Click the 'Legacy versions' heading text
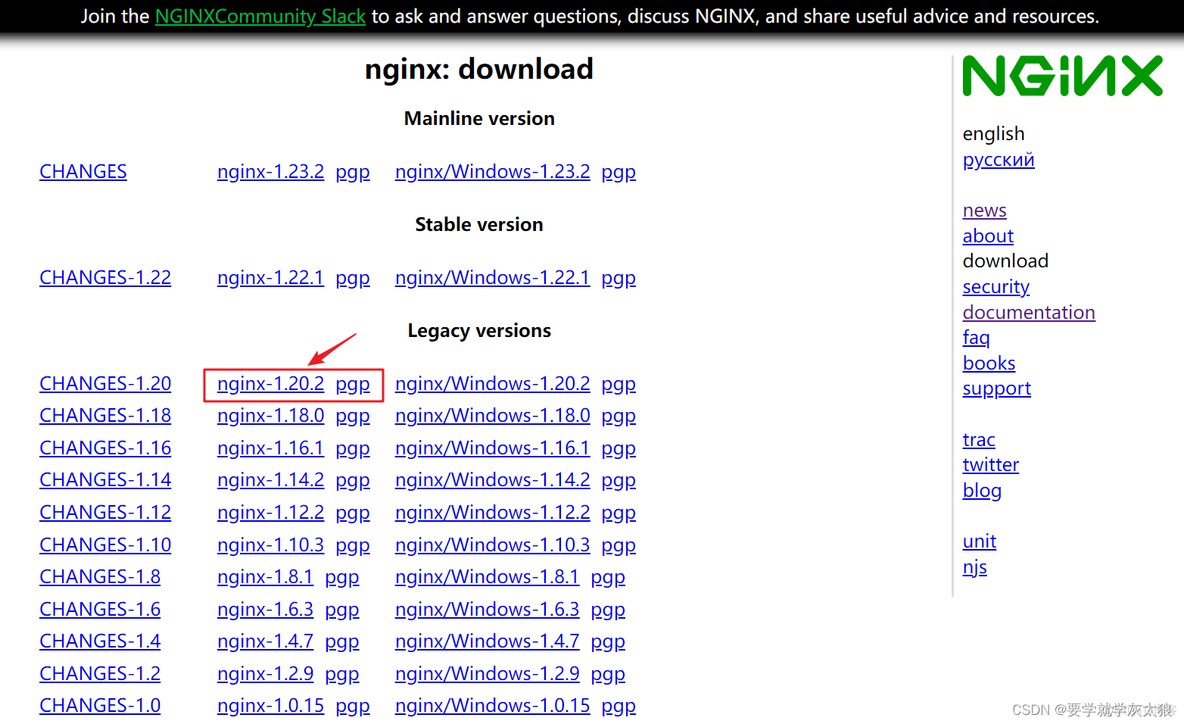Viewport: 1184px width, 724px height. pyautogui.click(x=479, y=331)
